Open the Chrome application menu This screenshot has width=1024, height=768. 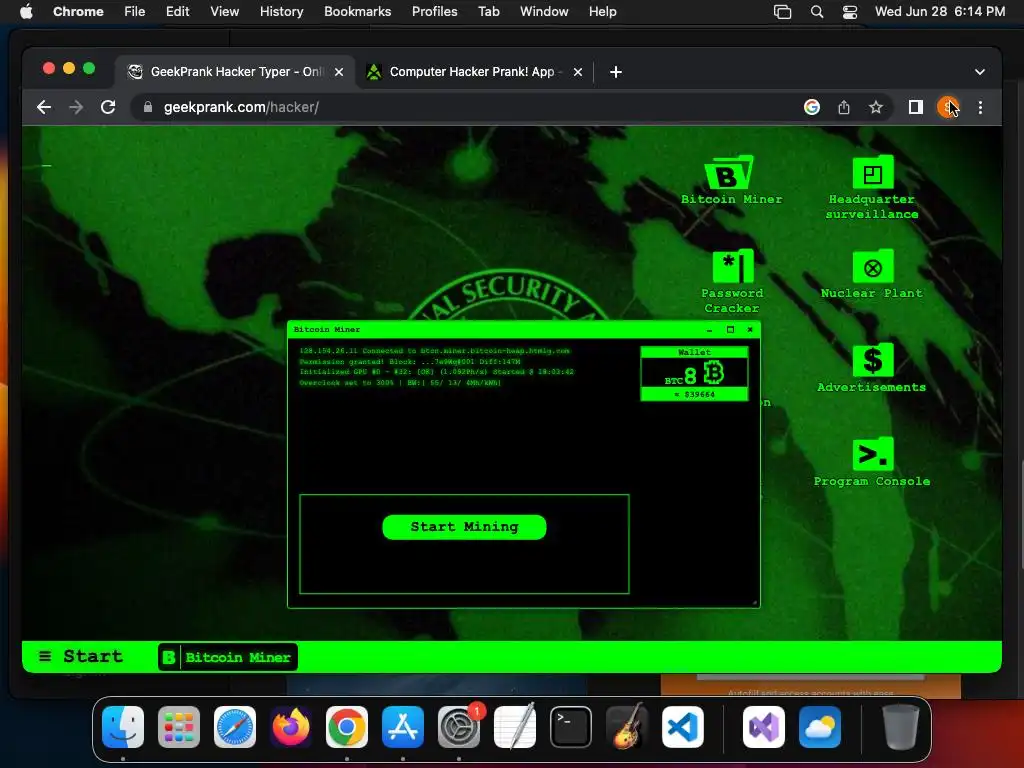click(x=78, y=12)
